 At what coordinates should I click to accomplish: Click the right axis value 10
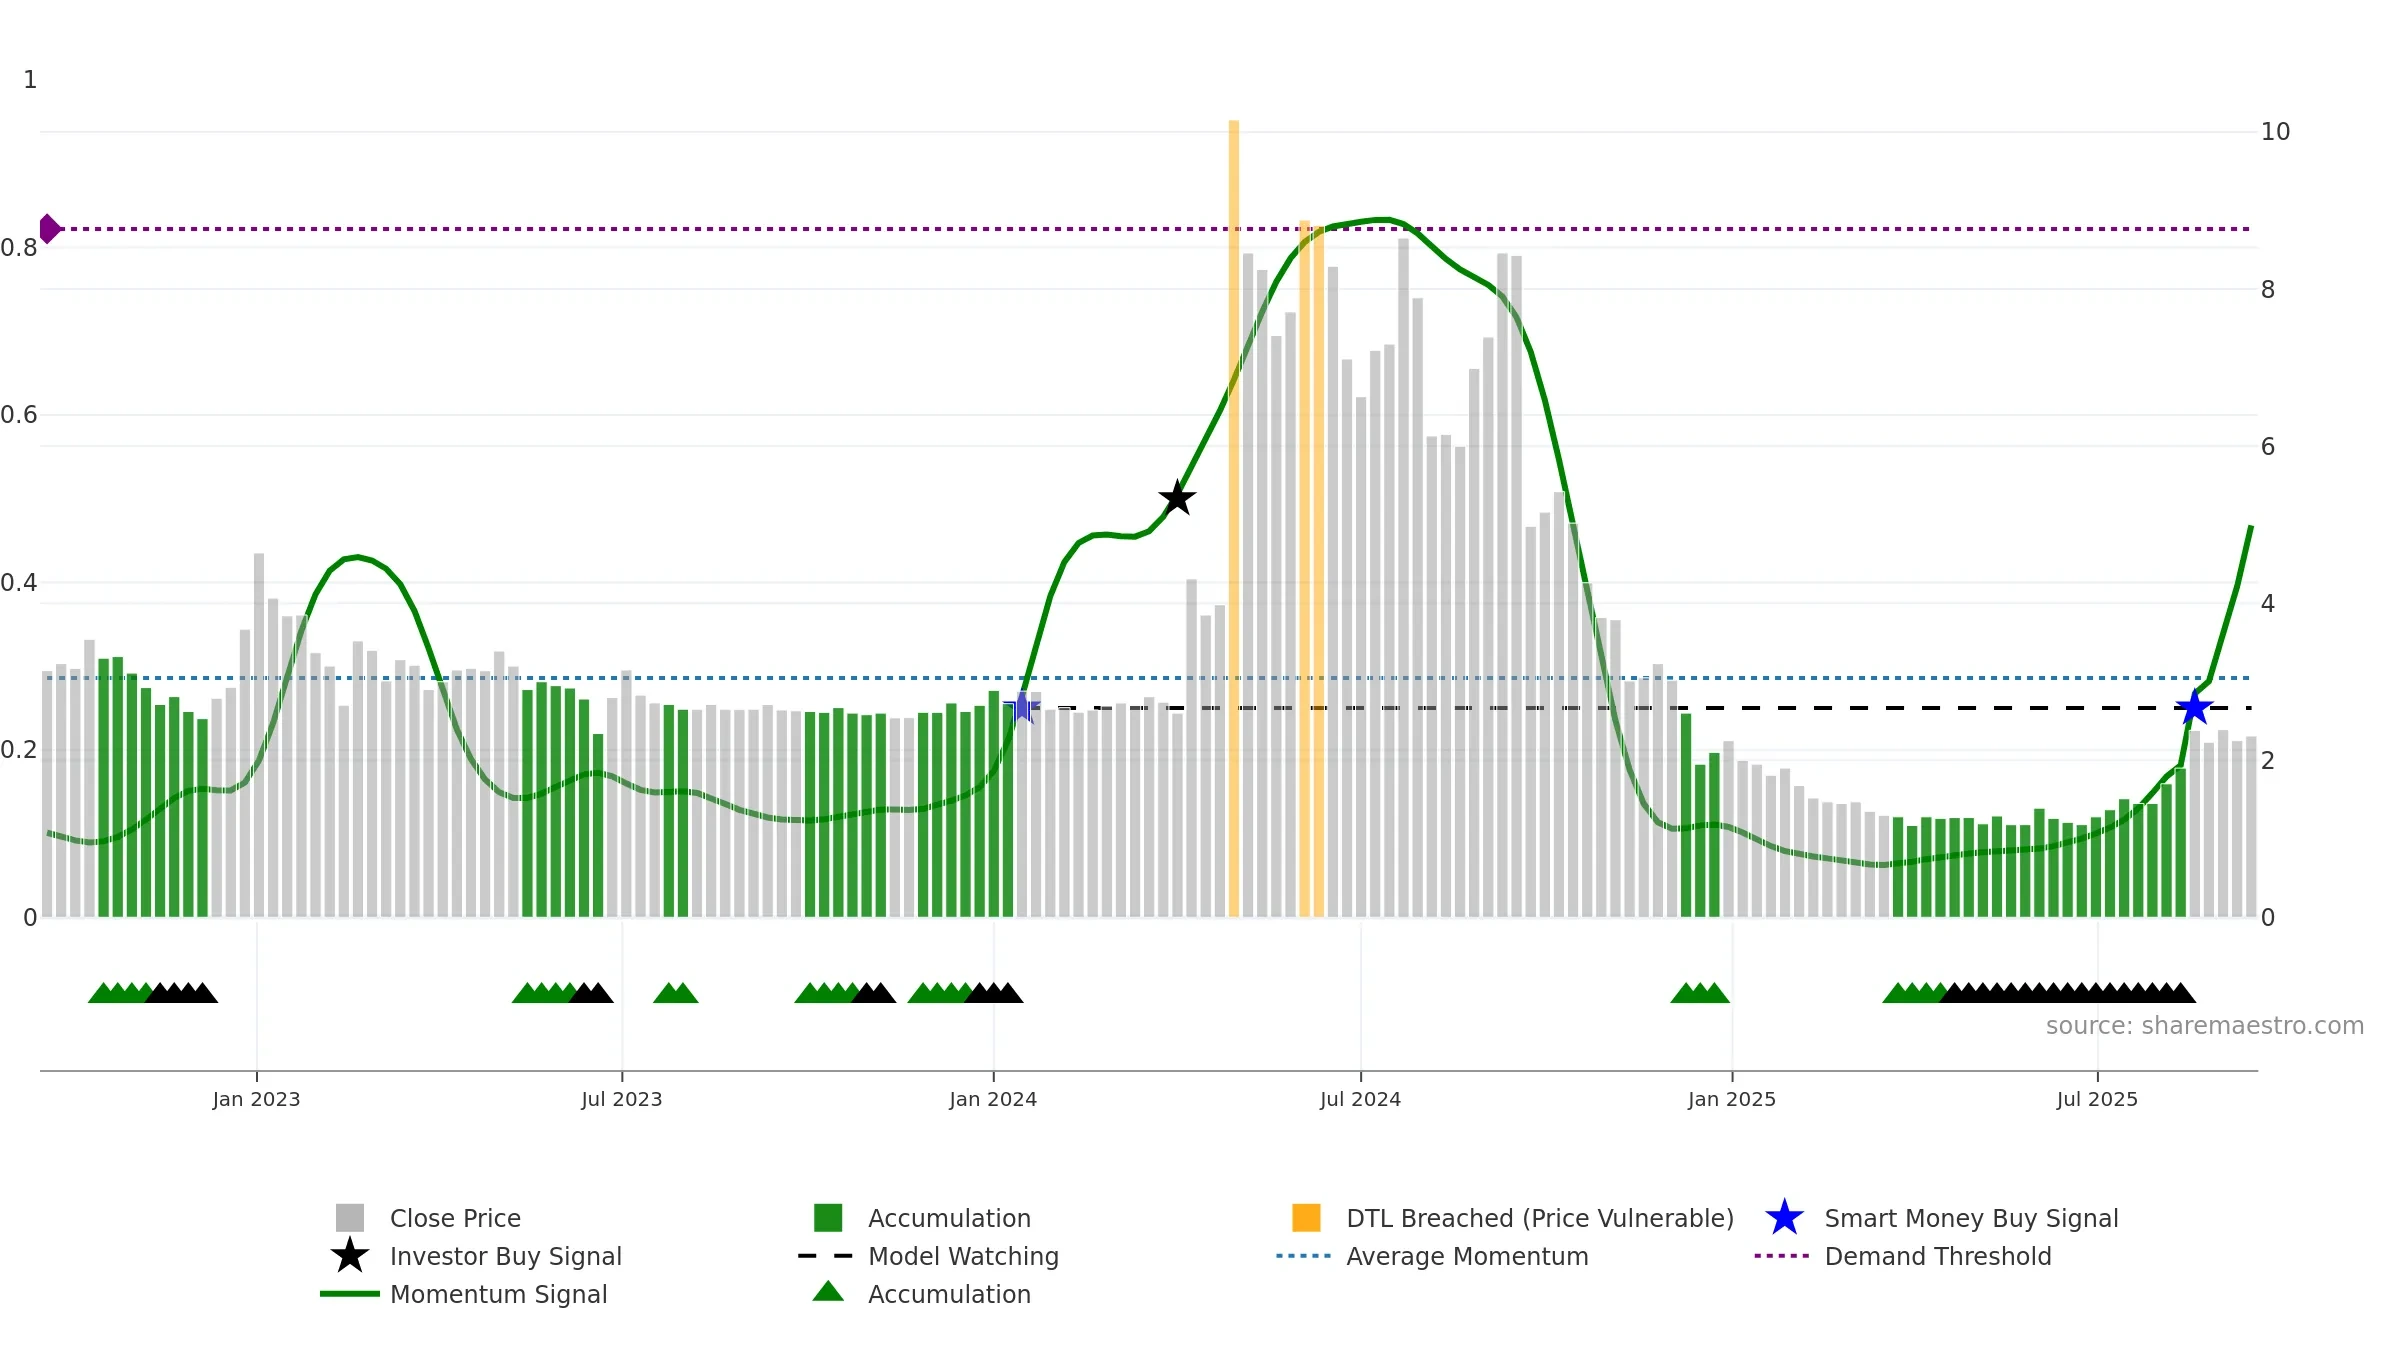pos(2275,132)
